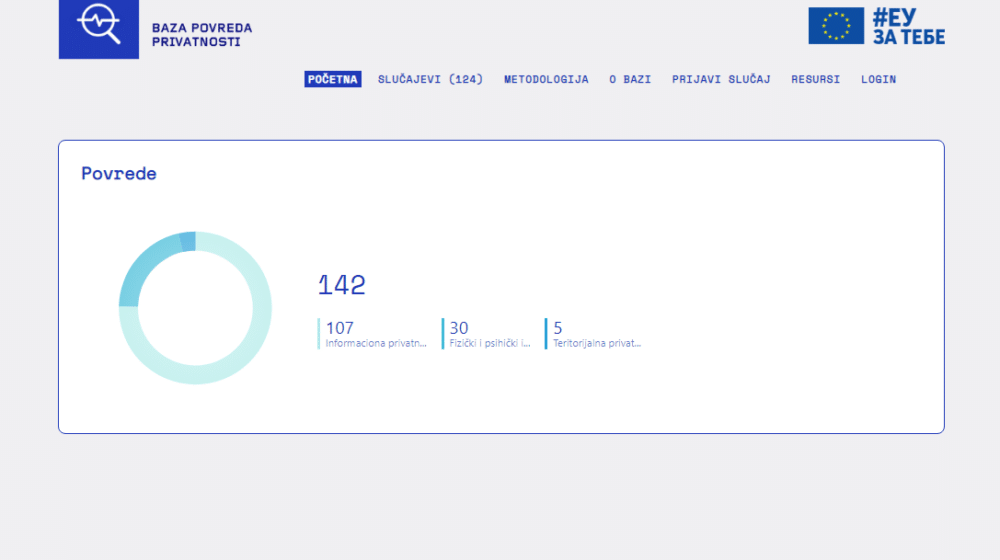
Task: Open the RESURSI page
Action: (x=815, y=79)
